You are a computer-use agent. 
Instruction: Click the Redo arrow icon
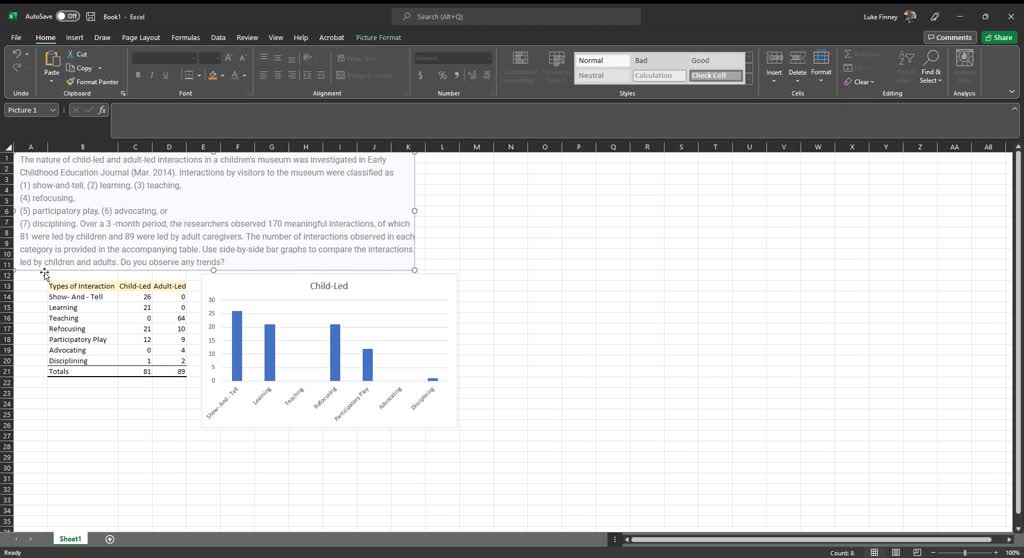click(17, 67)
